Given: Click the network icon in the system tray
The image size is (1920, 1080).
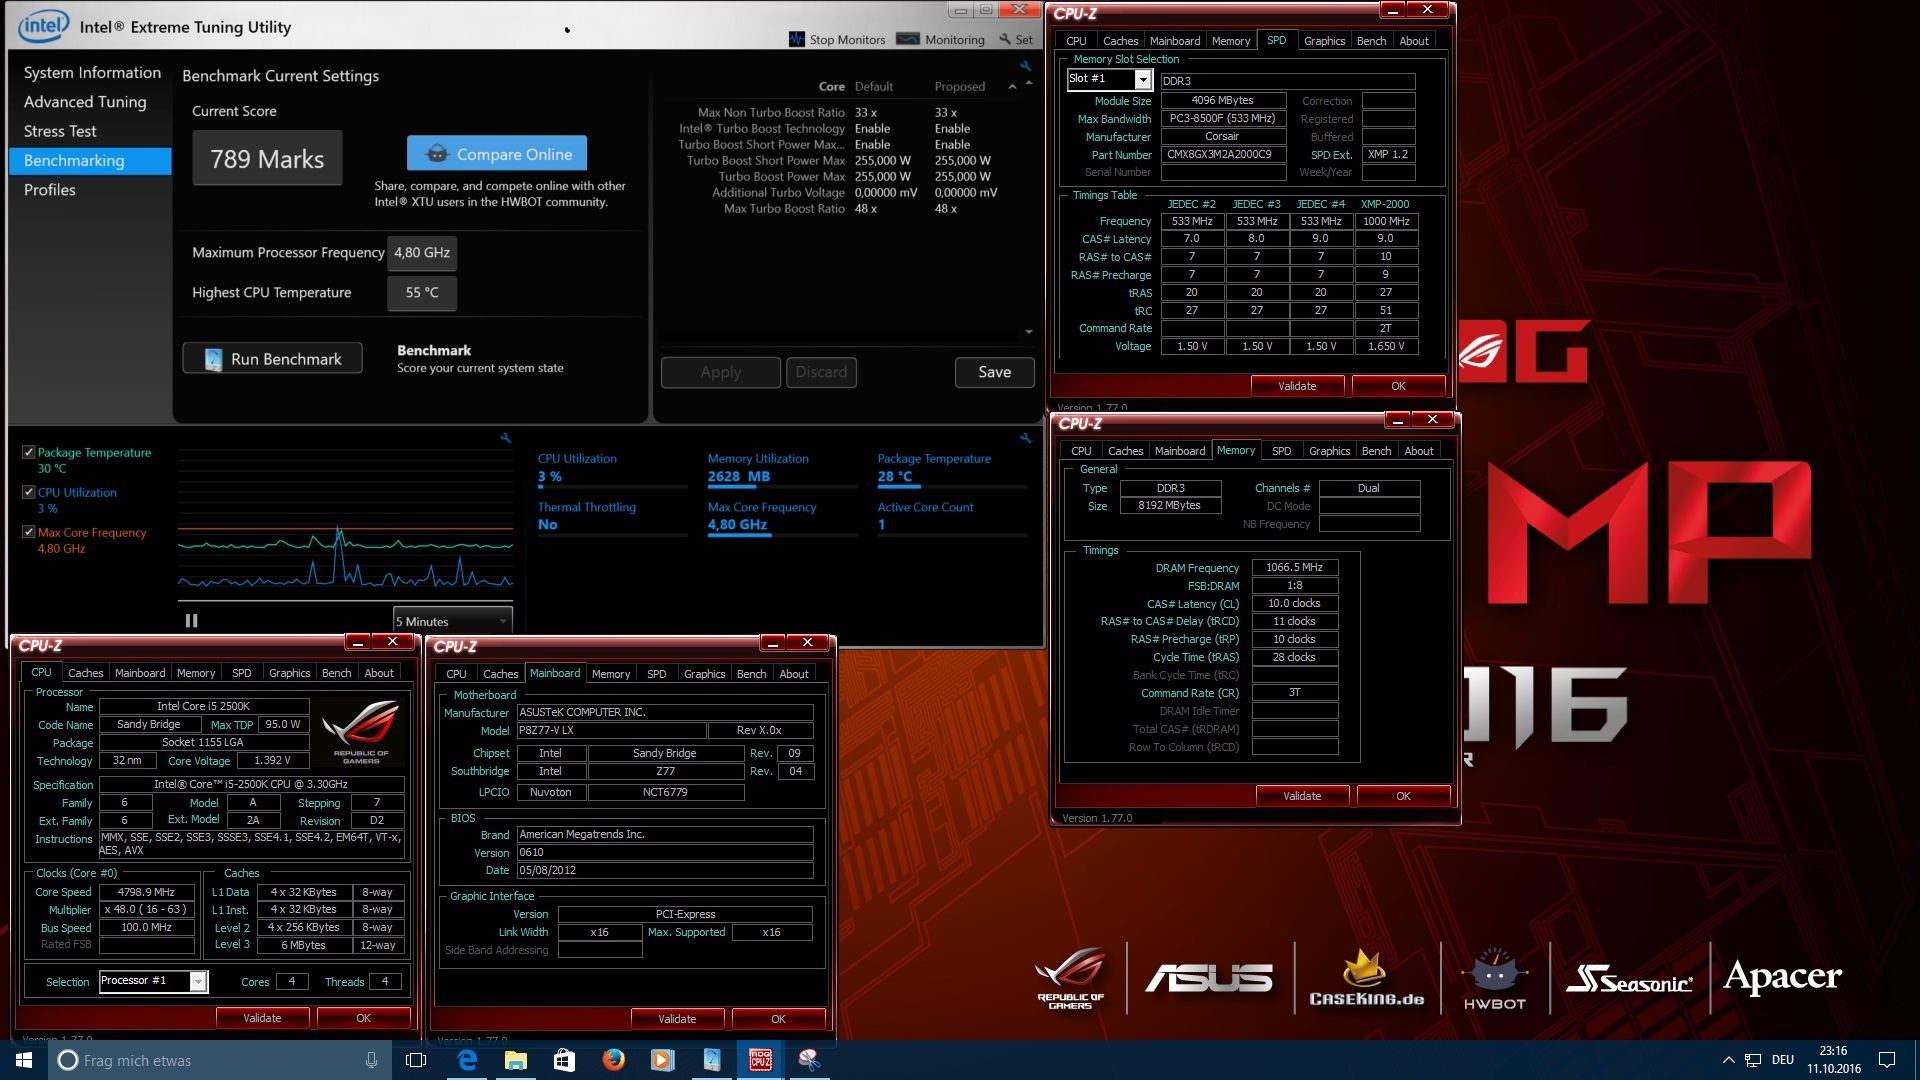Looking at the screenshot, I should click(x=1753, y=1060).
